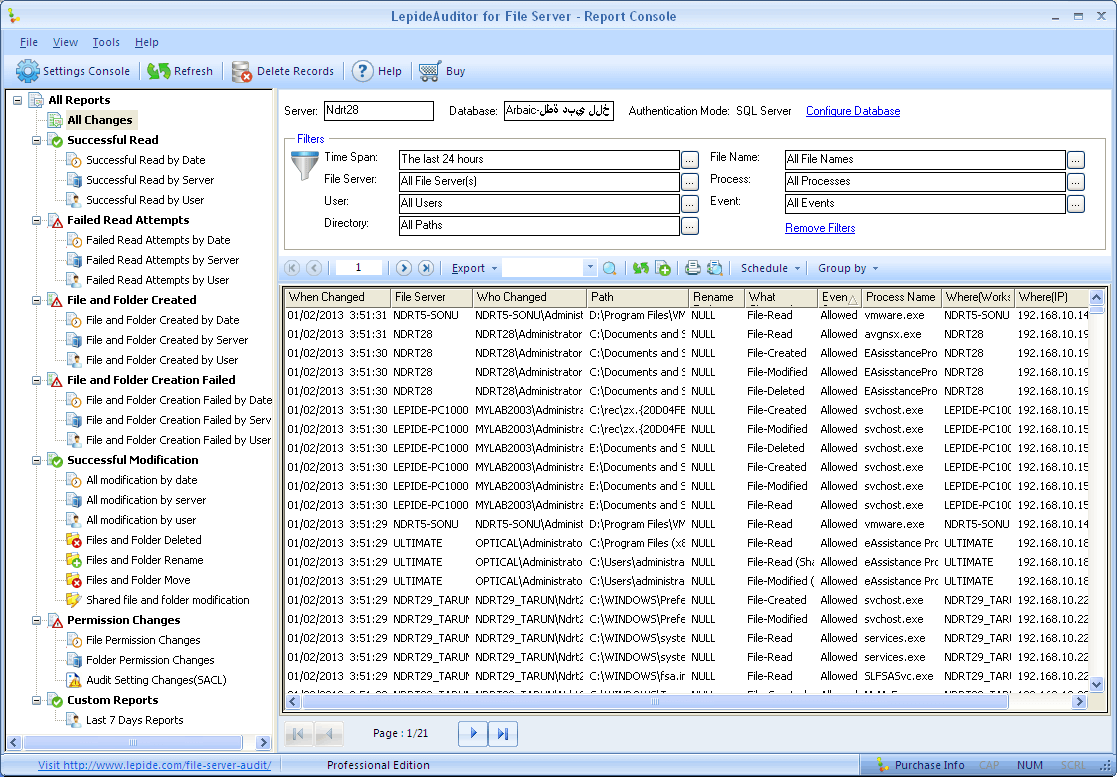The image size is (1117, 777).
Task: Select All modification by user
Action: tap(141, 521)
